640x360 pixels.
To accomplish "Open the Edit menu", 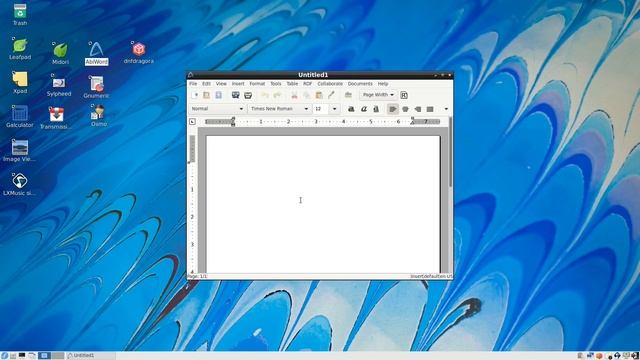I will pyautogui.click(x=207, y=84).
